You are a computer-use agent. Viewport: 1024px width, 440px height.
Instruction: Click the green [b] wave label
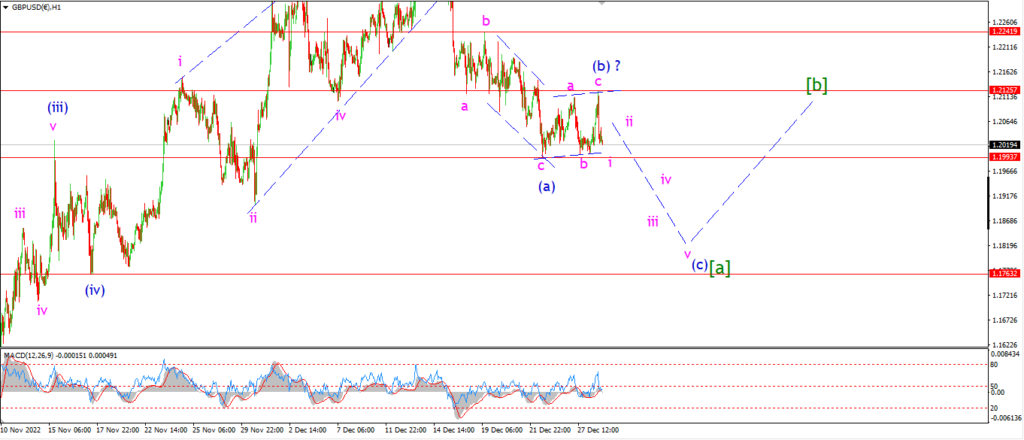coord(817,86)
